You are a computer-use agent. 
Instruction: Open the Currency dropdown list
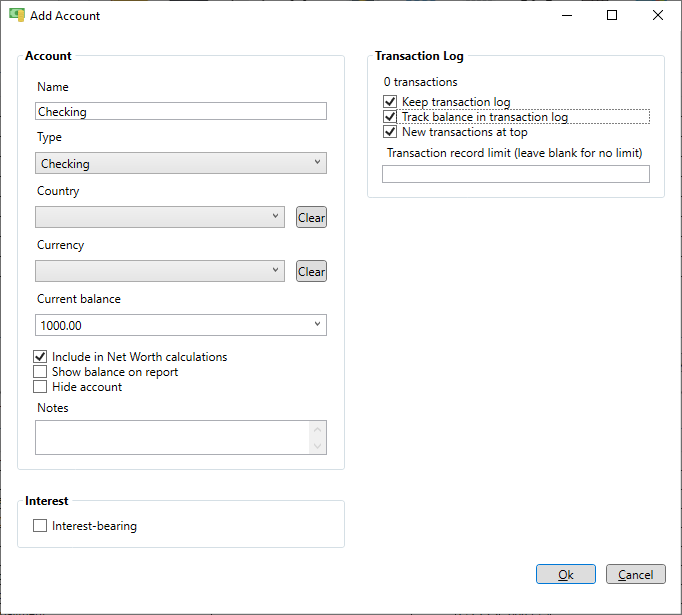(x=160, y=271)
